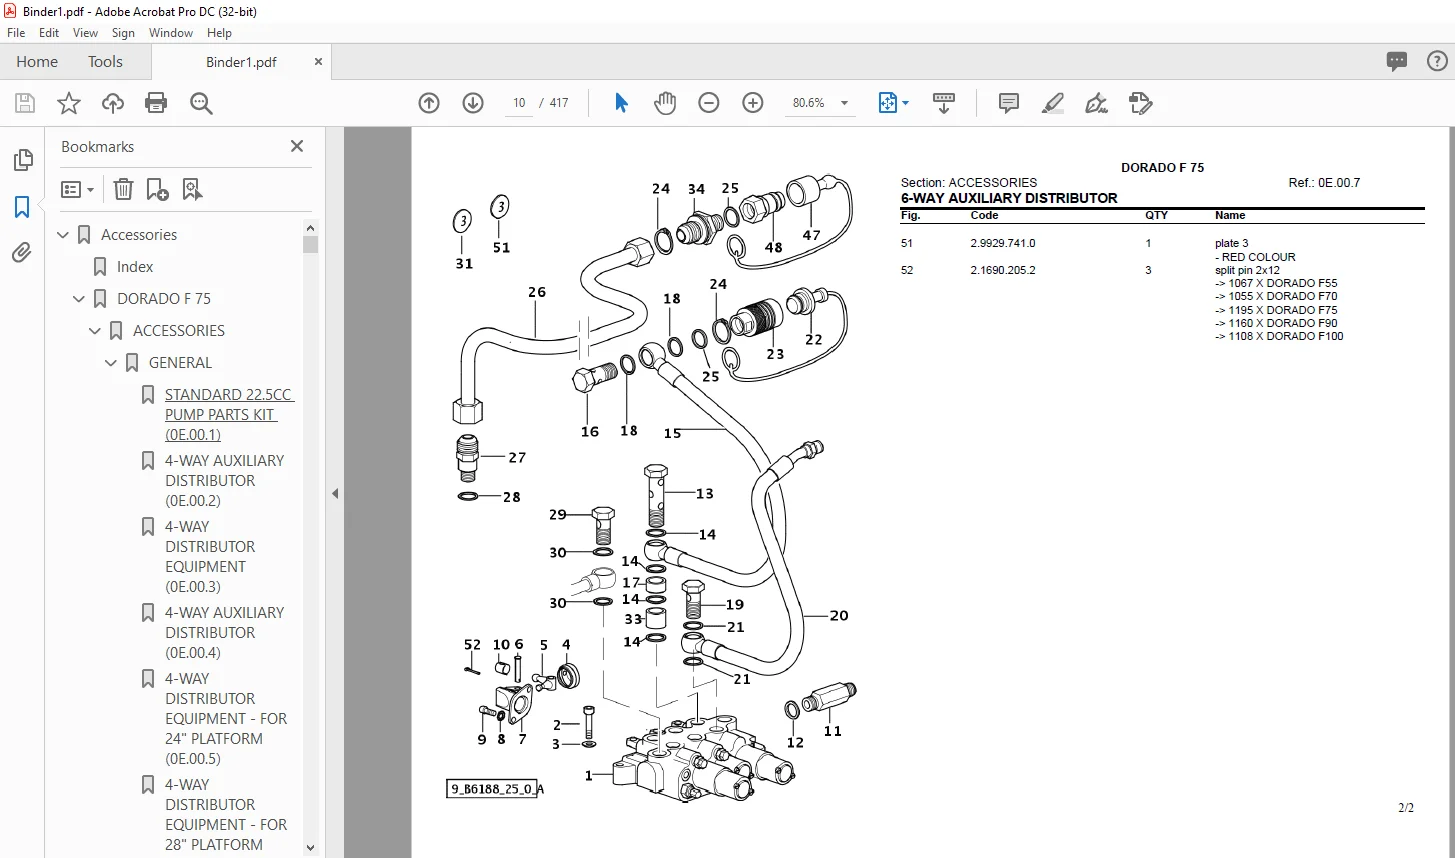Add a new bookmark

[x=157, y=189]
